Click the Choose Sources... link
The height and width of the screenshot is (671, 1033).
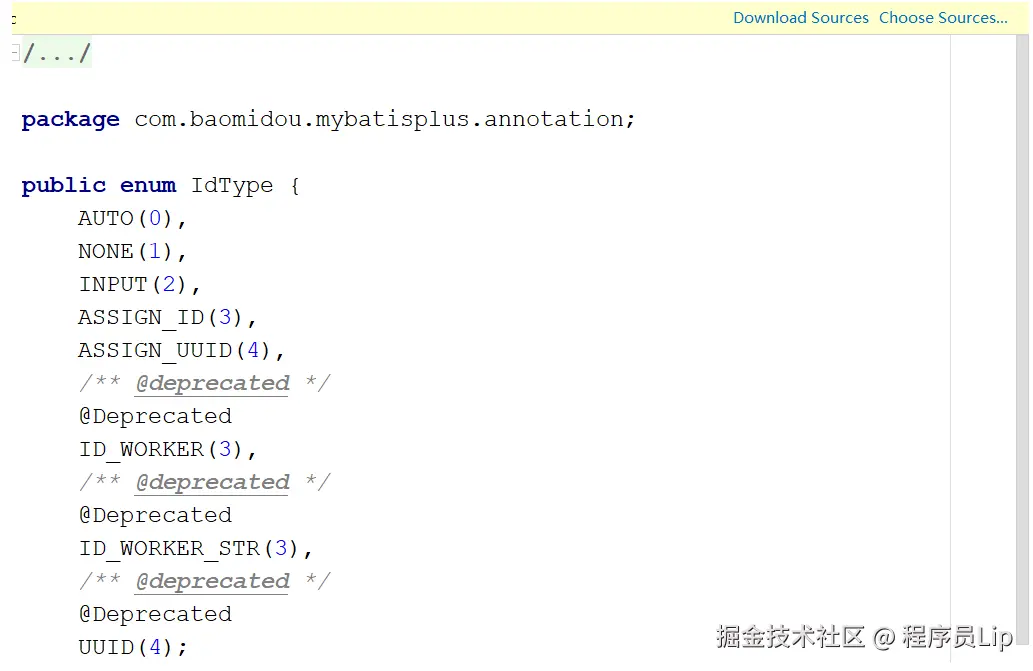(942, 18)
